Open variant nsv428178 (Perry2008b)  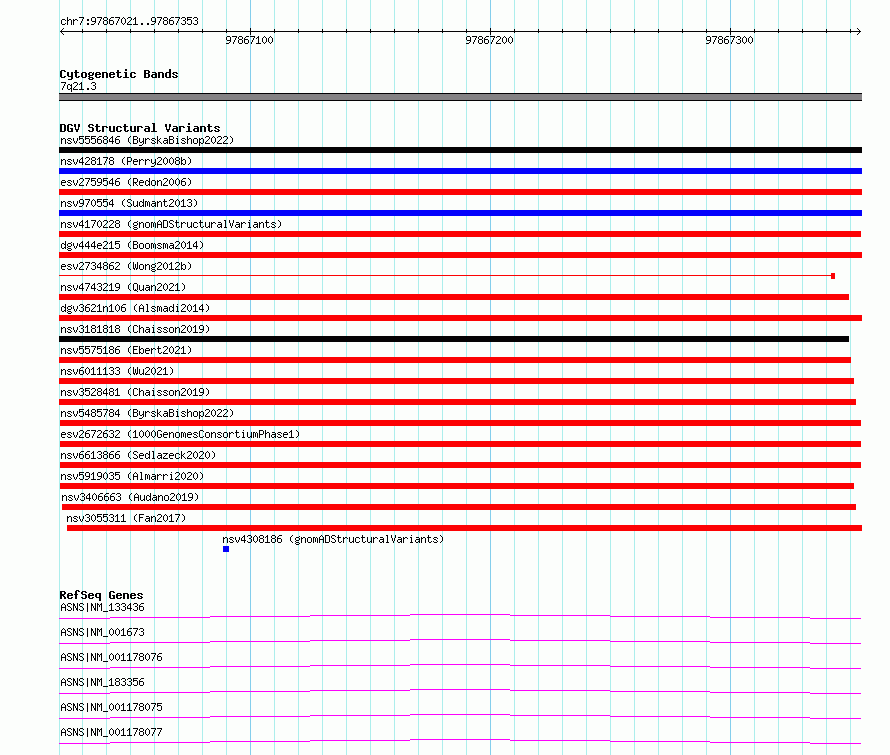[x=126, y=161]
